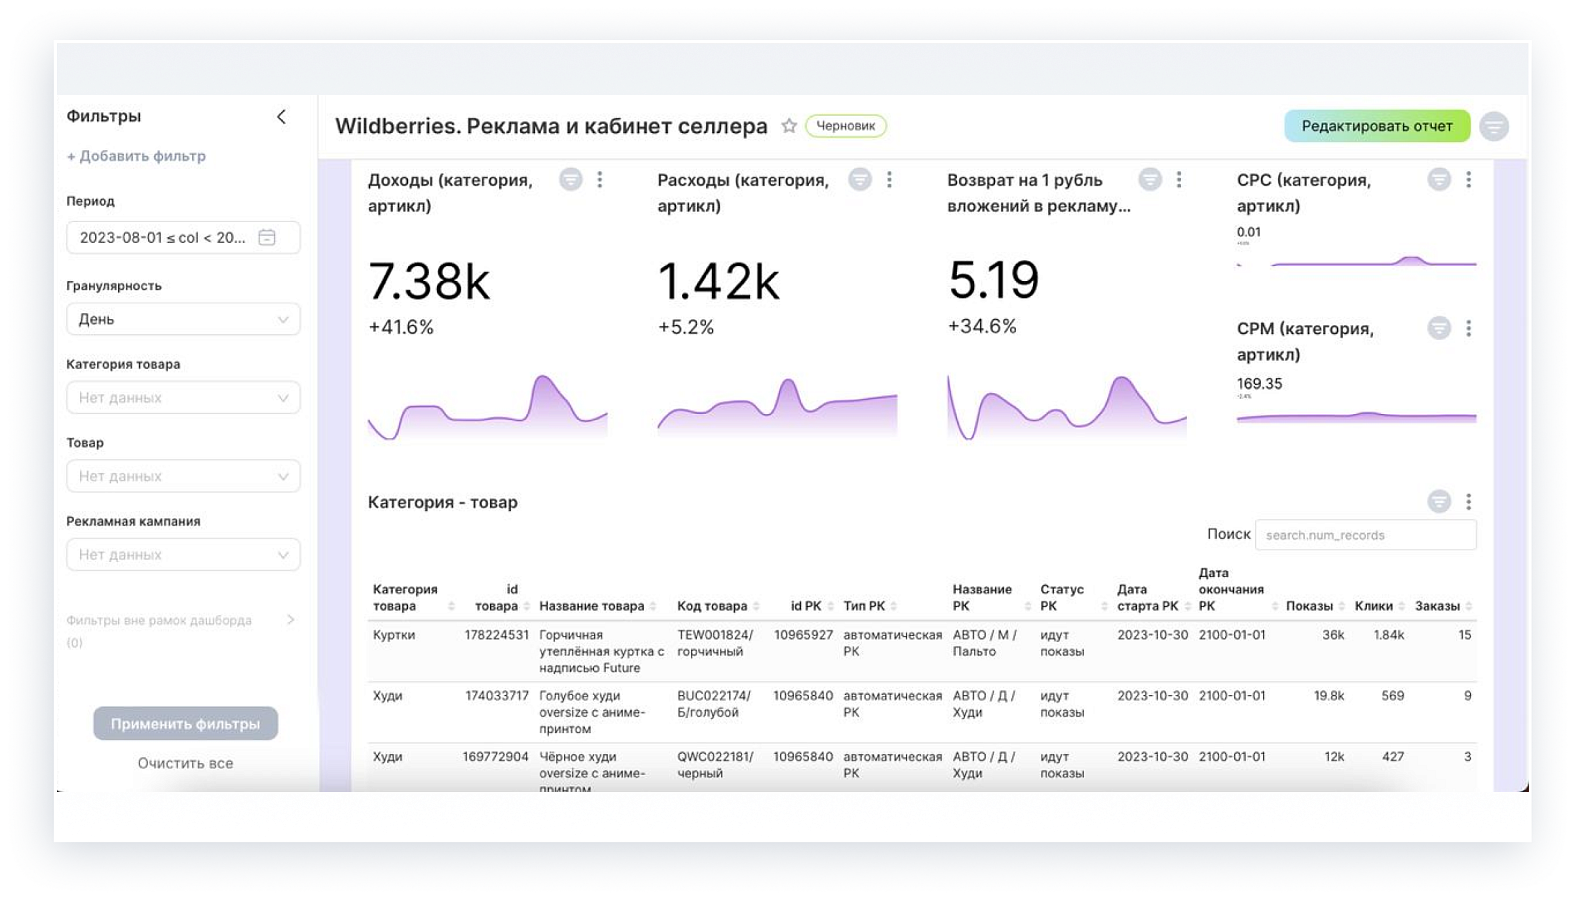Sort table by Название РК column
This screenshot has width=1576, height=900.
pos(1028,607)
